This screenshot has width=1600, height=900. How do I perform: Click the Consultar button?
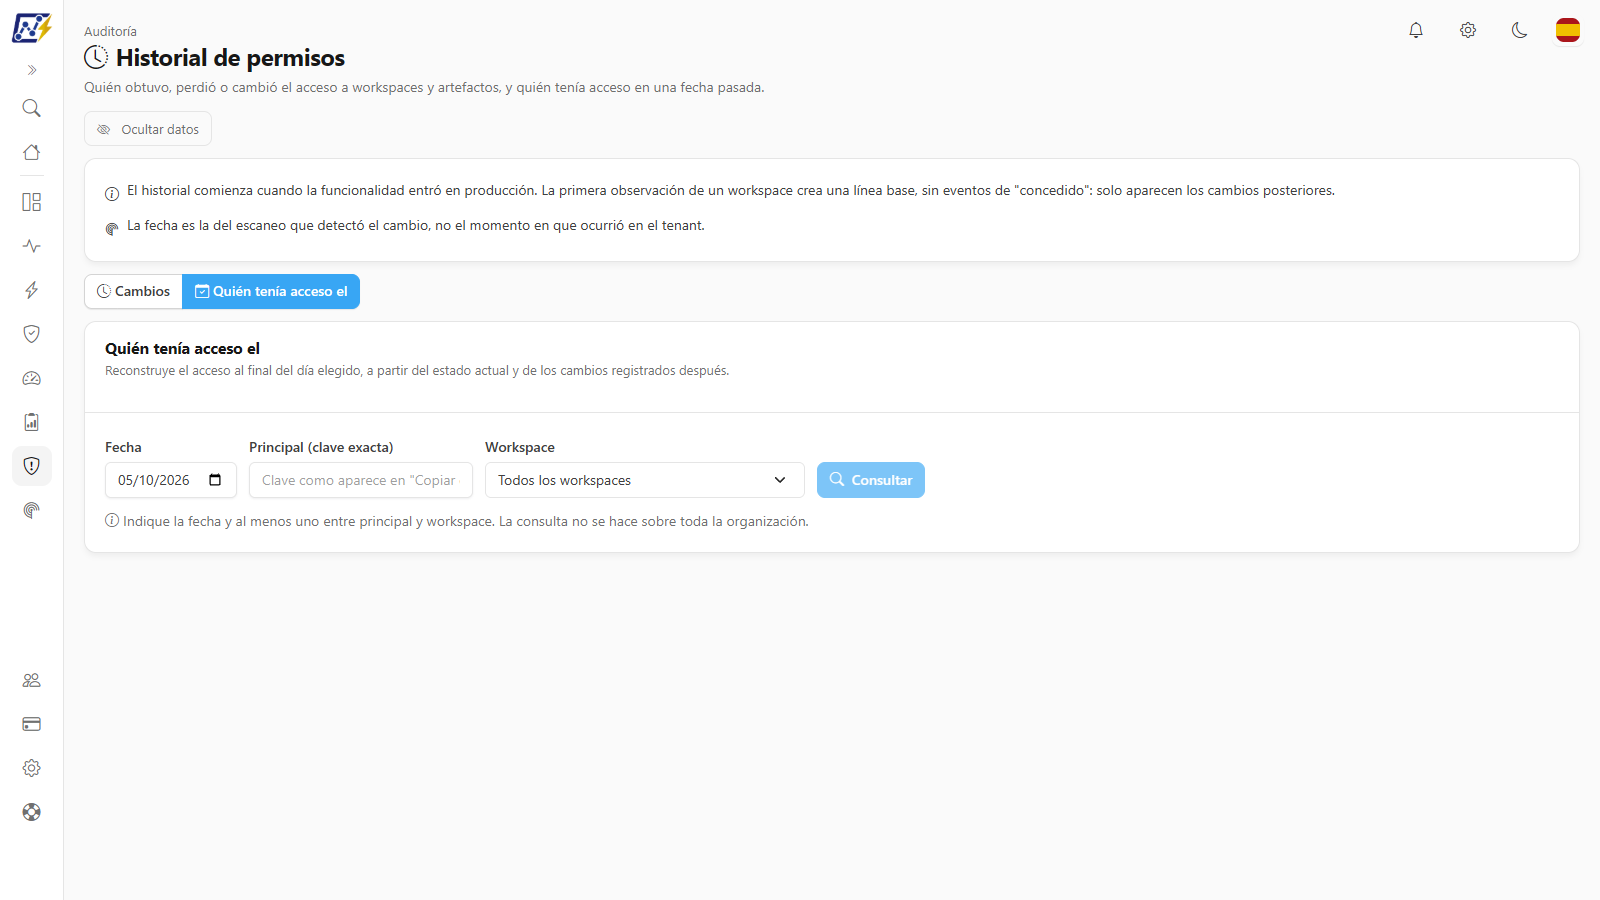click(871, 480)
